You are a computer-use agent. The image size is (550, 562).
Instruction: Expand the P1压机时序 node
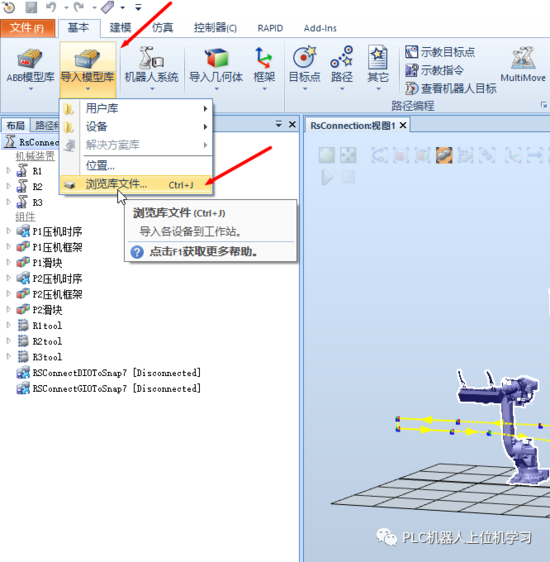click(9, 231)
